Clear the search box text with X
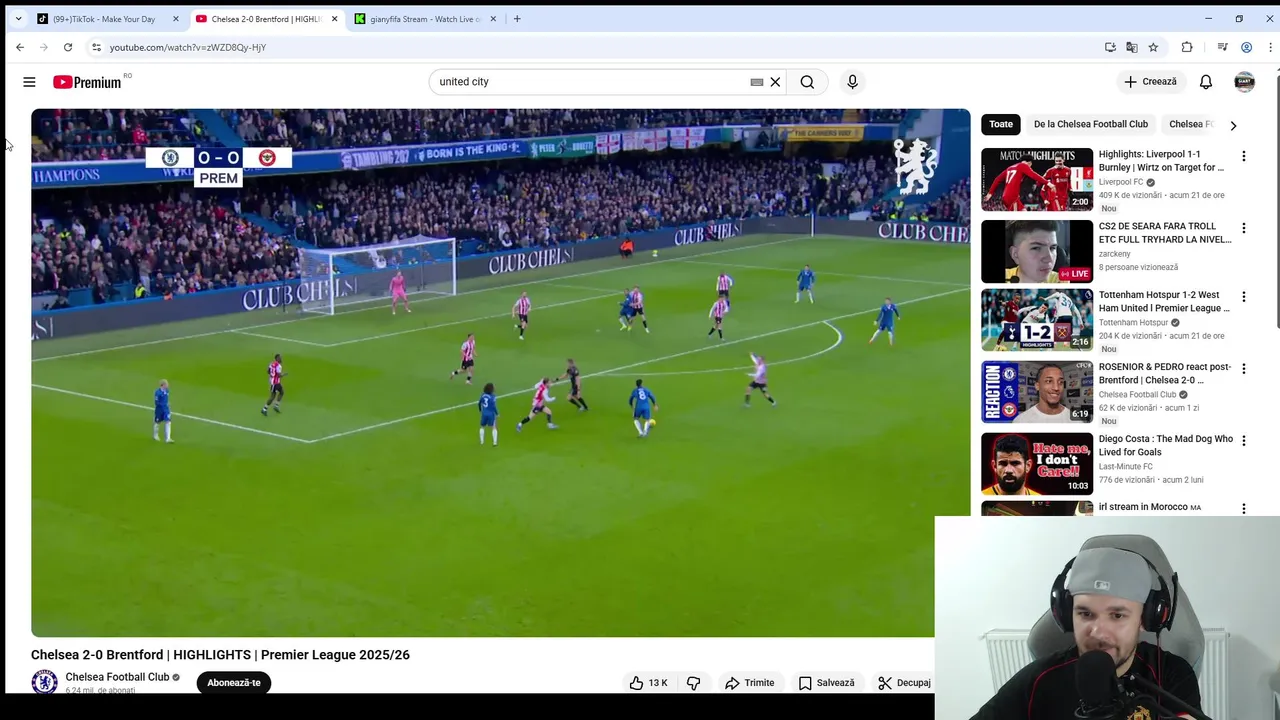The height and width of the screenshot is (720, 1280). 775,82
